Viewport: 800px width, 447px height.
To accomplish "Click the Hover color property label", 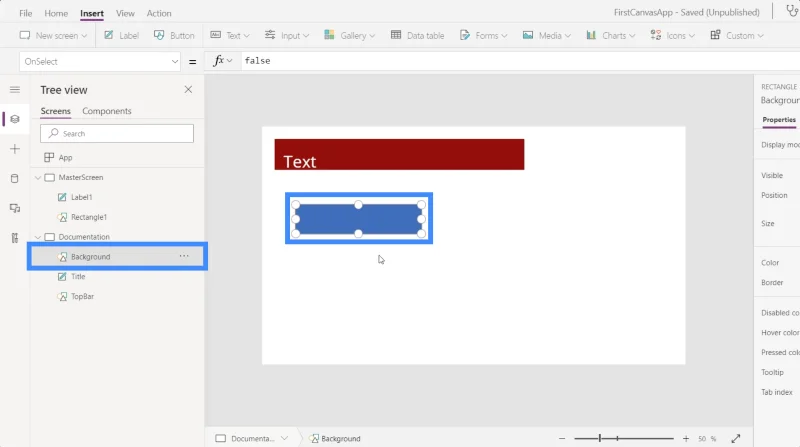I will tap(780, 333).
